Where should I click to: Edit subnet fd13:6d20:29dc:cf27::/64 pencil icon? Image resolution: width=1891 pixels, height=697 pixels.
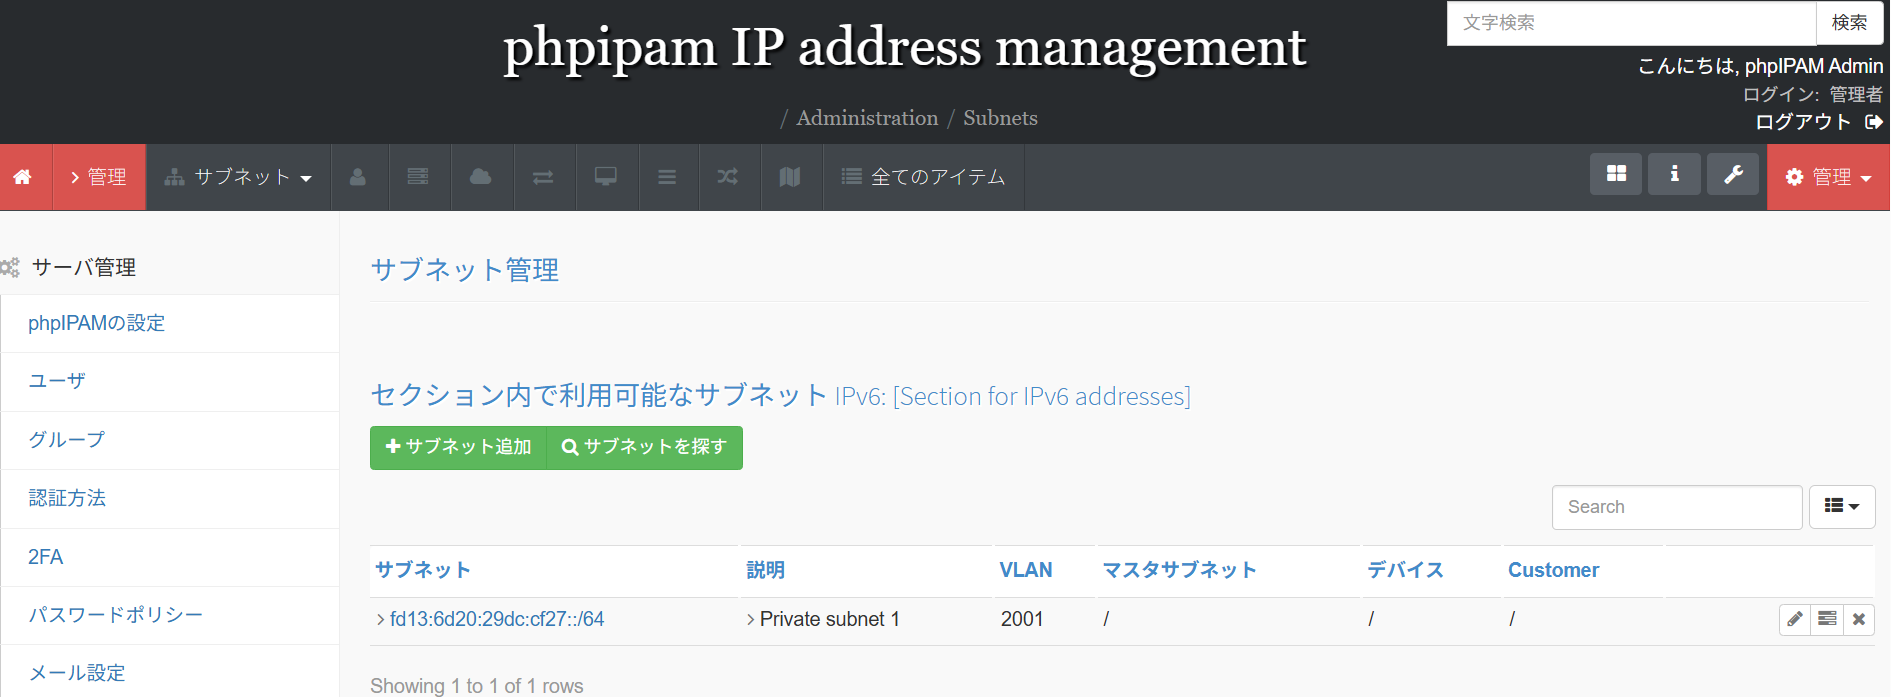[x=1795, y=619]
